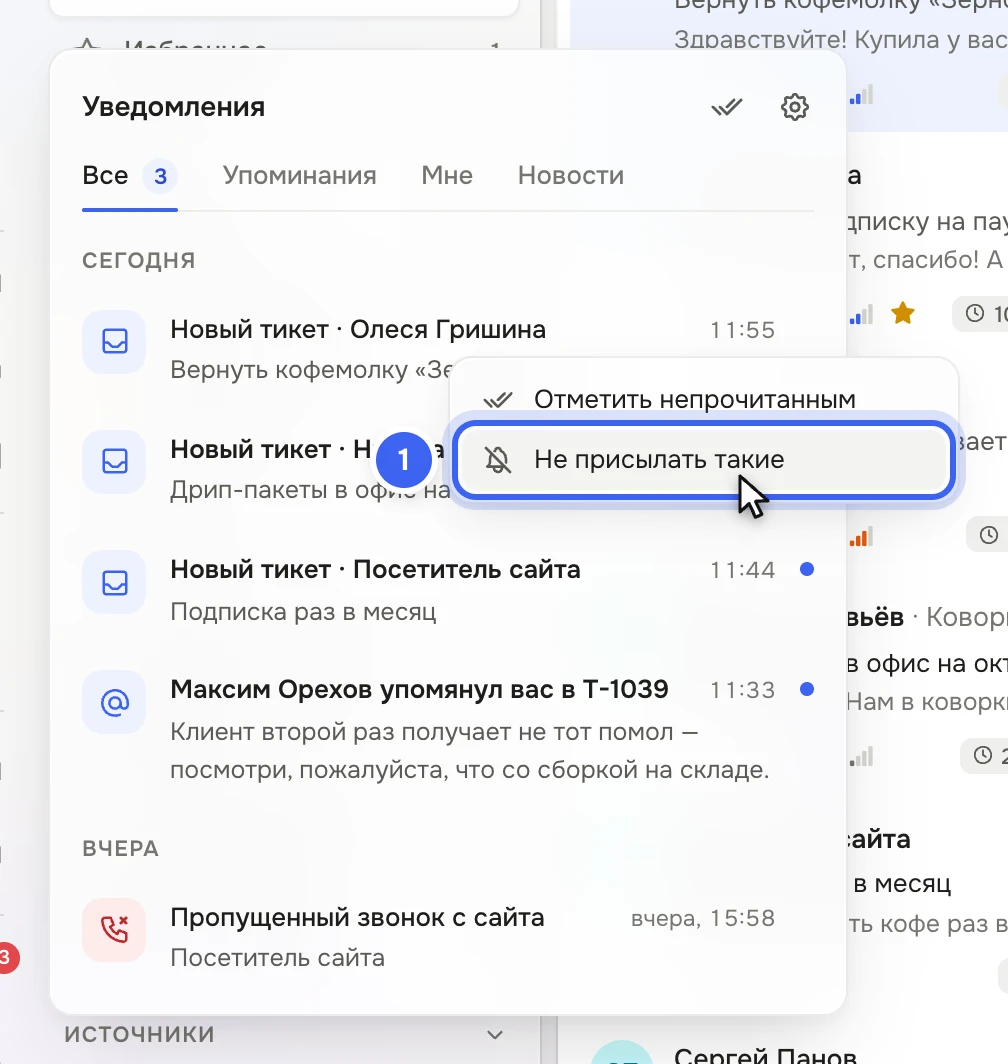Click the @ mention icon for Максим Орехов

[x=115, y=702]
